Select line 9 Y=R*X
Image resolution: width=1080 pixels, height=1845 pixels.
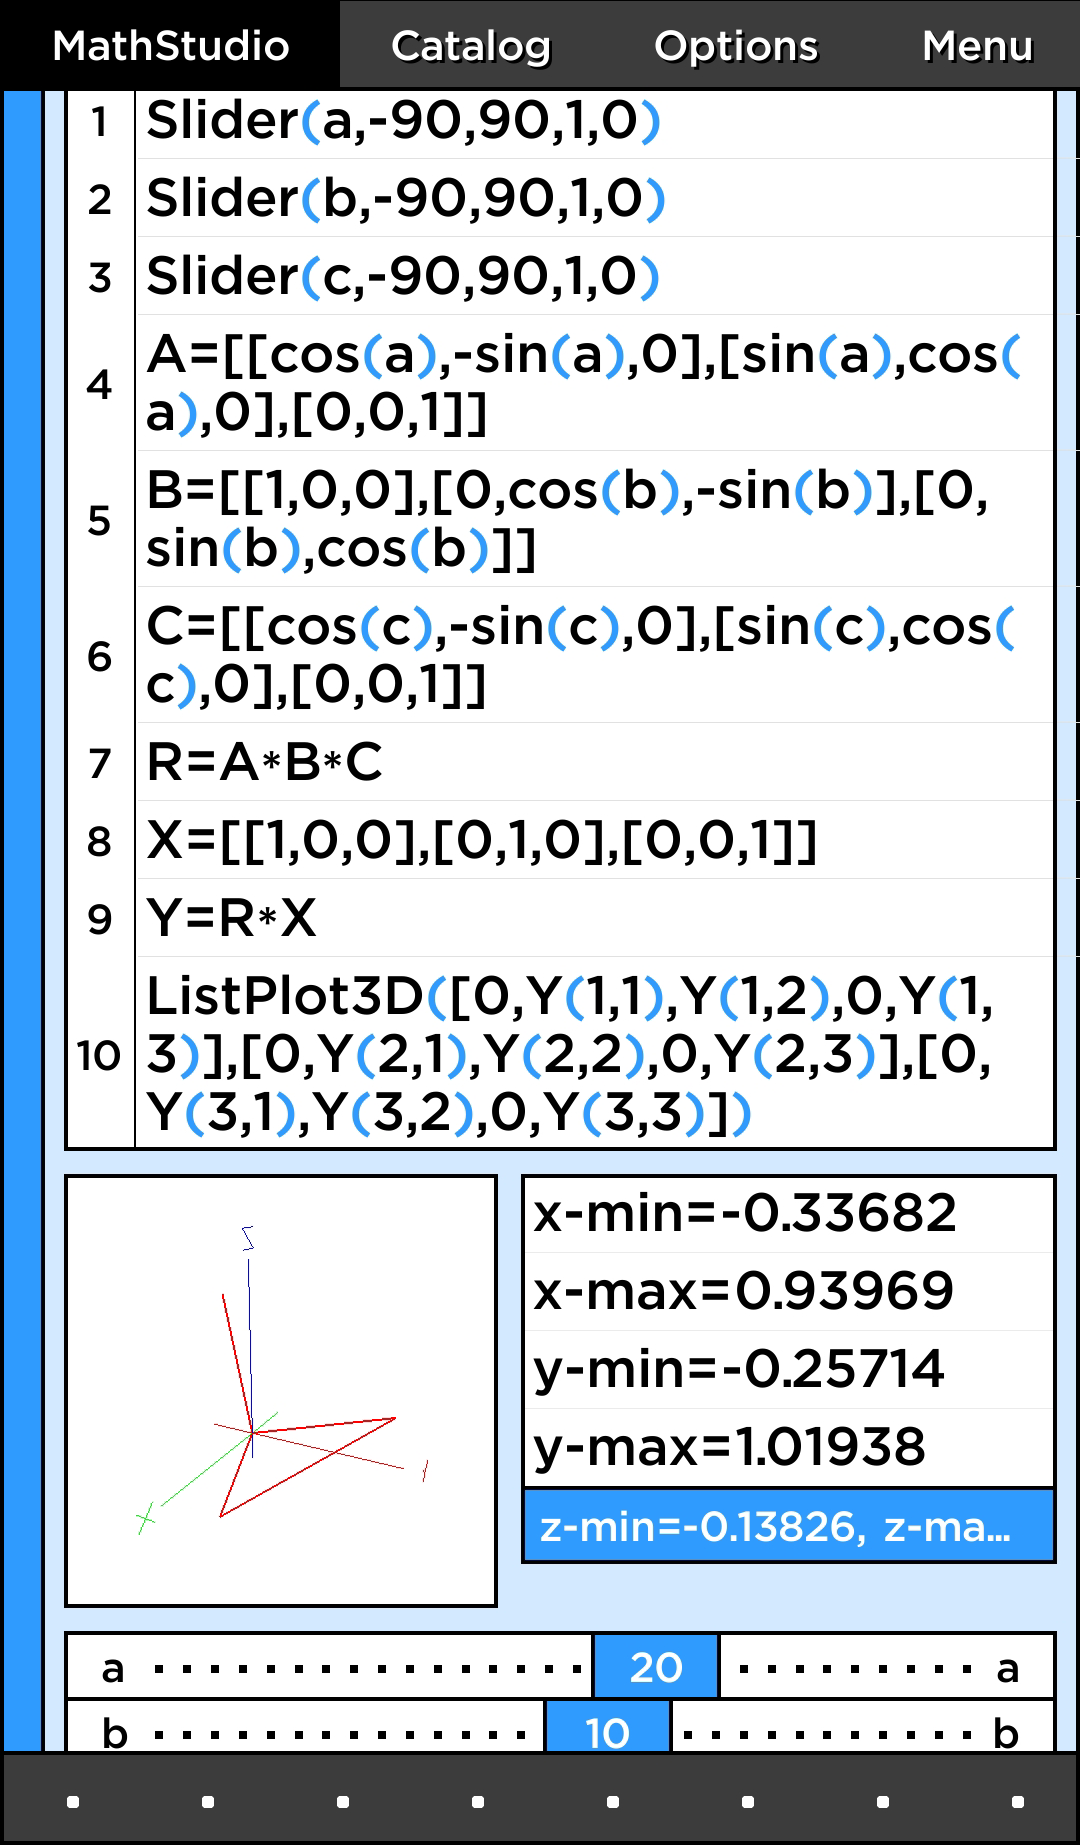(594, 918)
